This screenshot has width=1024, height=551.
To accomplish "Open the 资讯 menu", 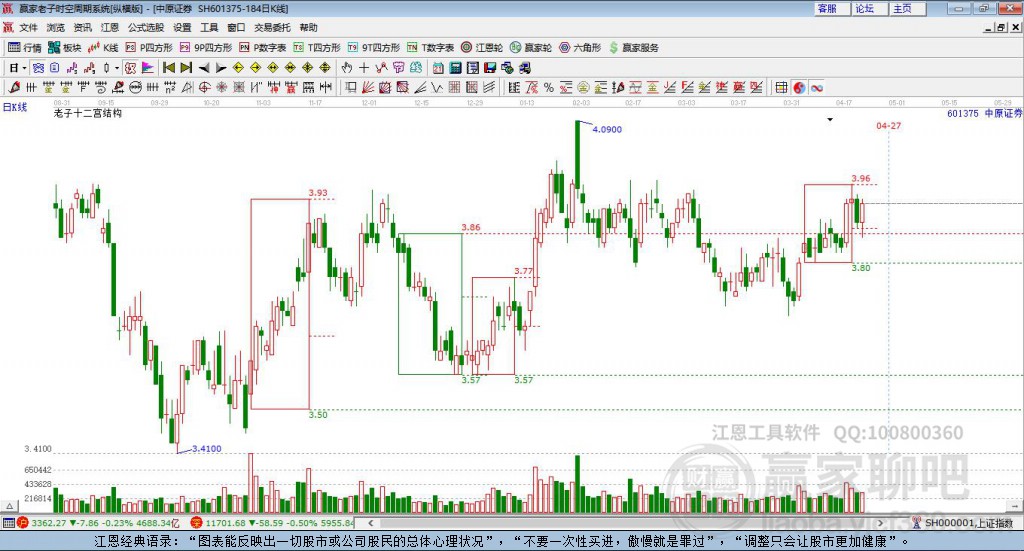I will click(82, 27).
